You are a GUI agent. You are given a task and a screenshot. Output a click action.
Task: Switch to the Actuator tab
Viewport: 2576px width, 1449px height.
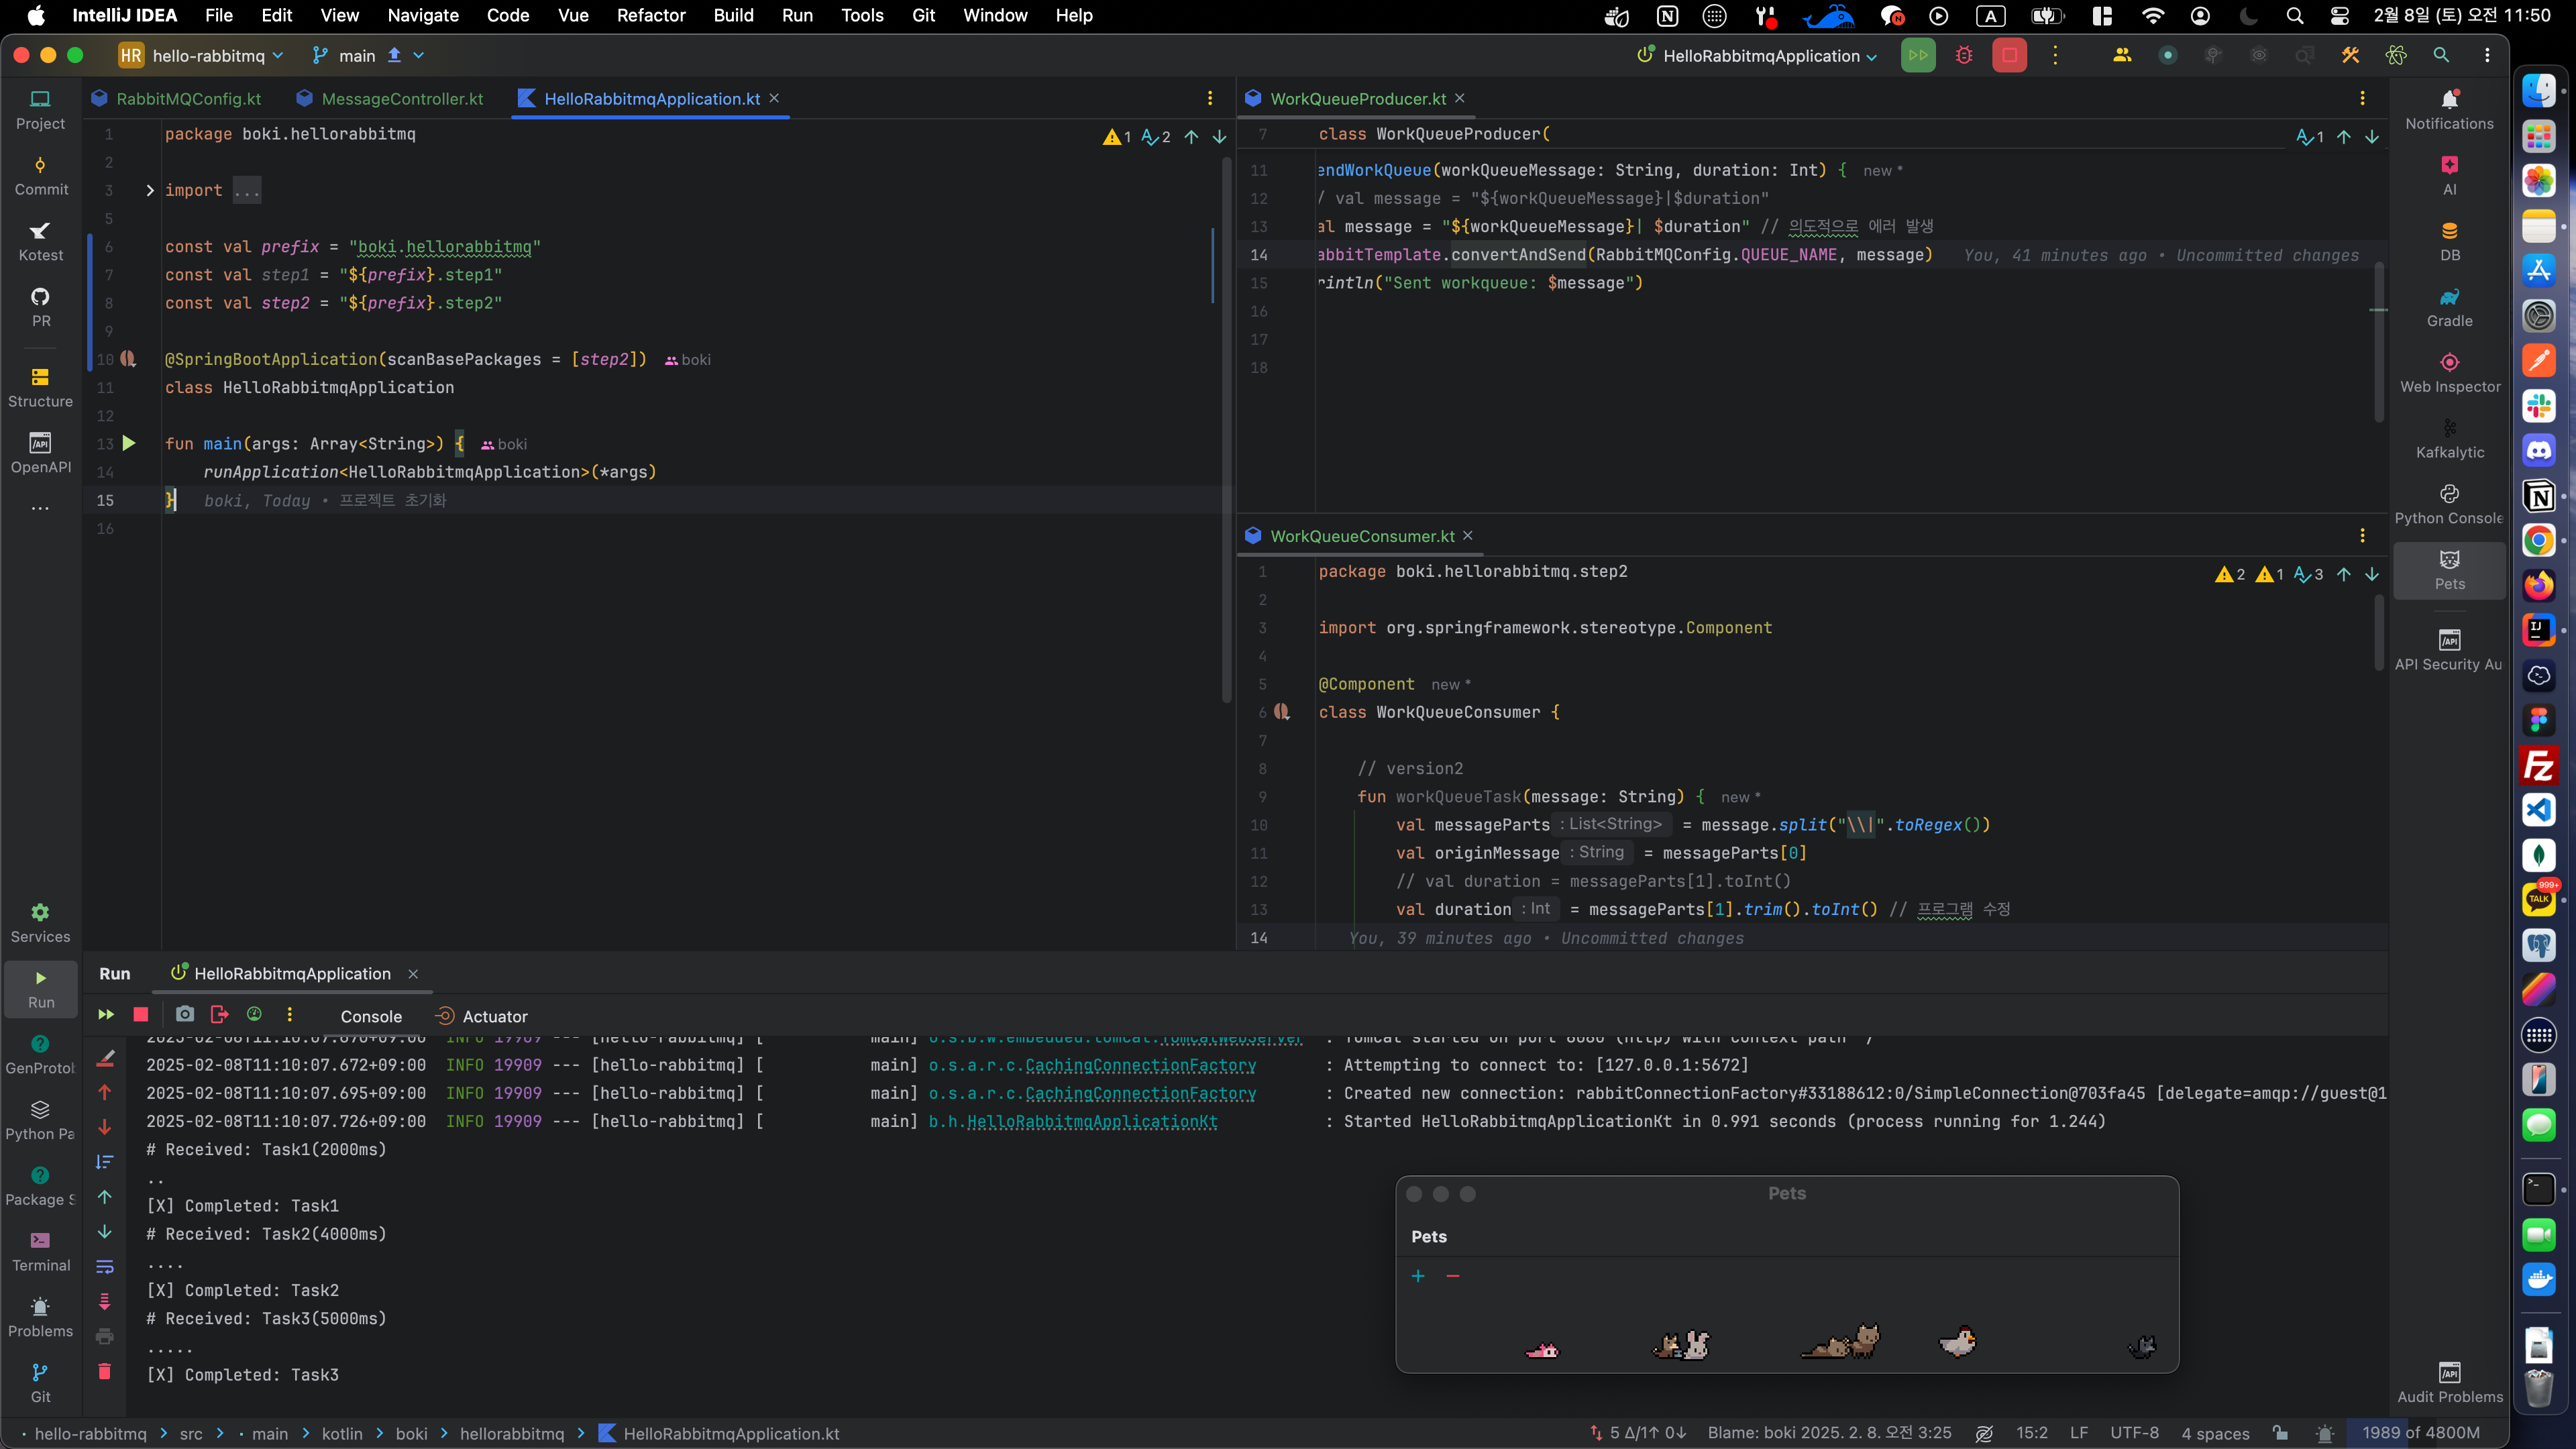pos(494,1016)
